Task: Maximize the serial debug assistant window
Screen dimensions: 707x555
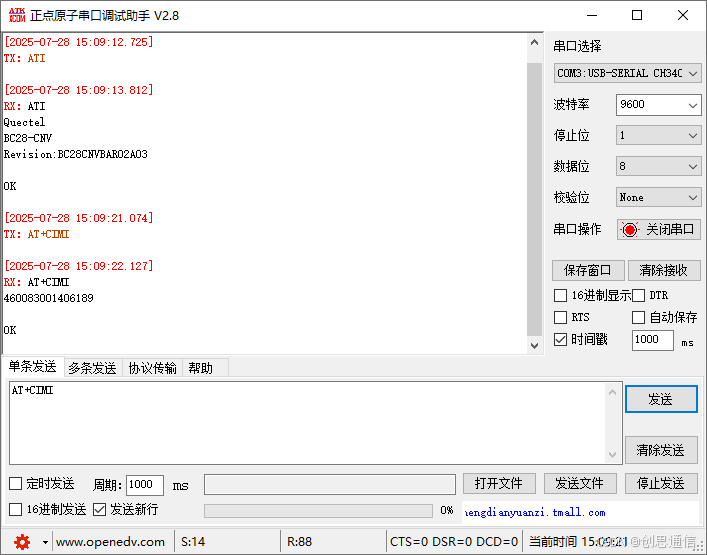Action: click(637, 15)
